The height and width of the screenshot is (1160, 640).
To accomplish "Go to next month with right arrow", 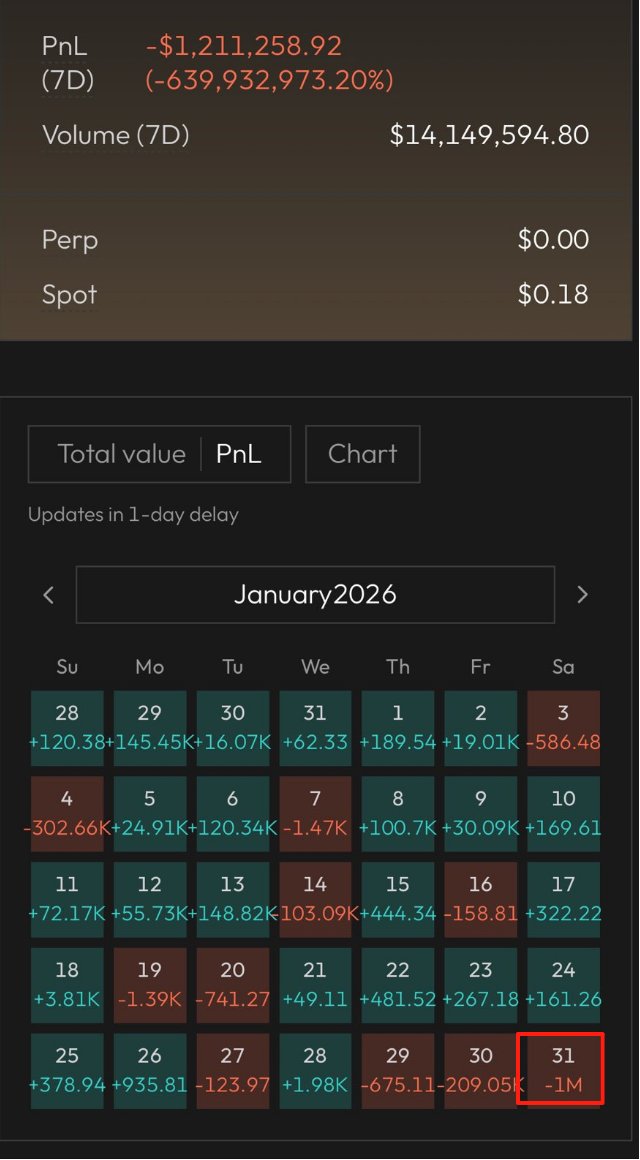I will click(x=583, y=595).
